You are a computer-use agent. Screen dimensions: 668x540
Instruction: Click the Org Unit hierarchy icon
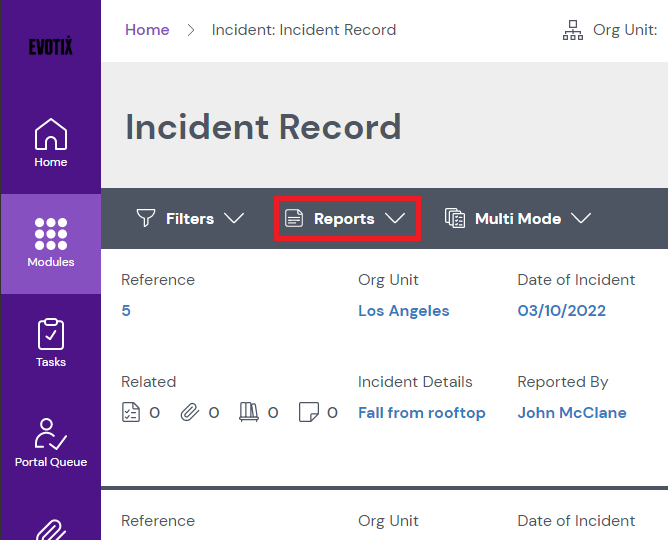(573, 30)
